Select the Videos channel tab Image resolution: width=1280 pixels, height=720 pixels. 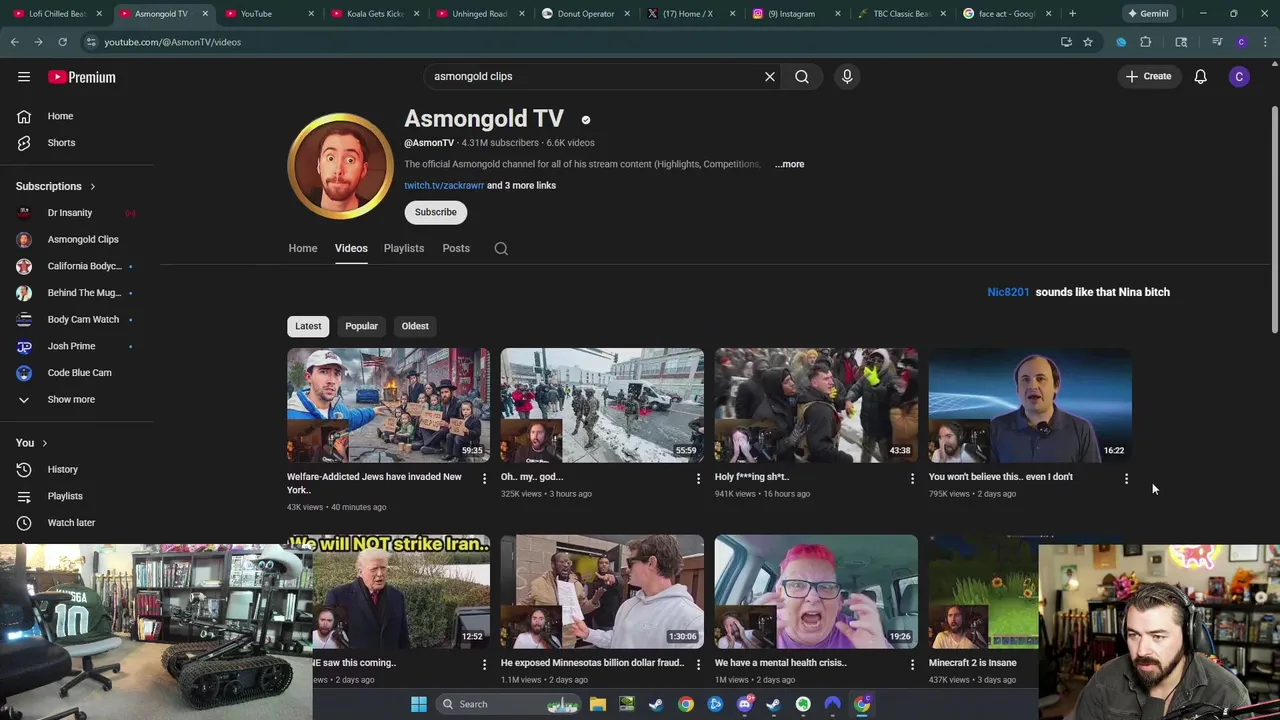351,248
